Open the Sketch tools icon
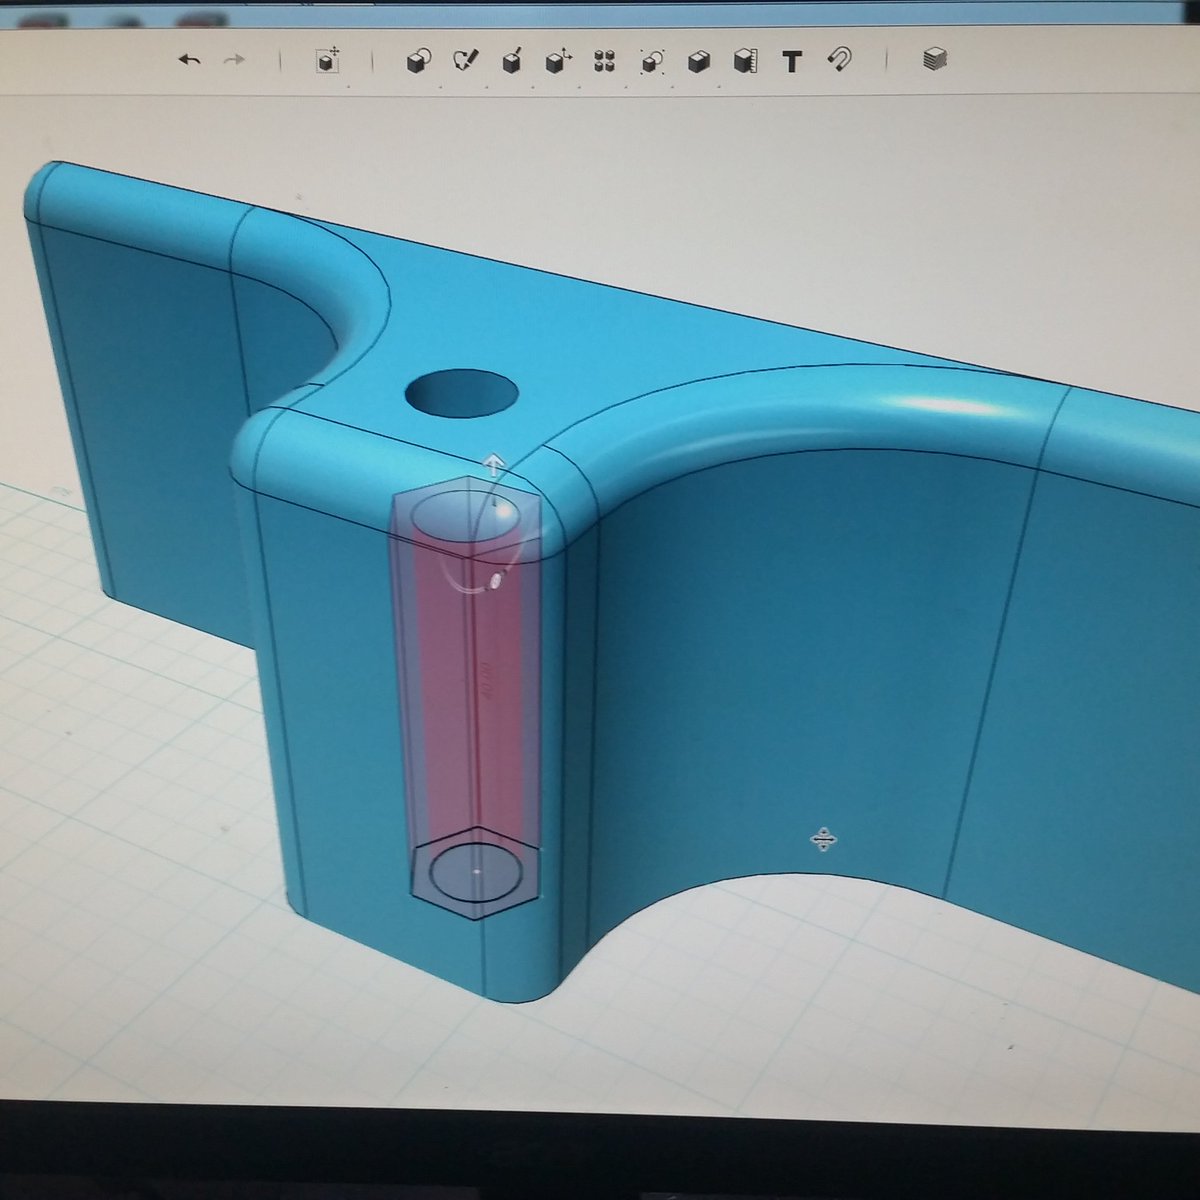 click(465, 61)
